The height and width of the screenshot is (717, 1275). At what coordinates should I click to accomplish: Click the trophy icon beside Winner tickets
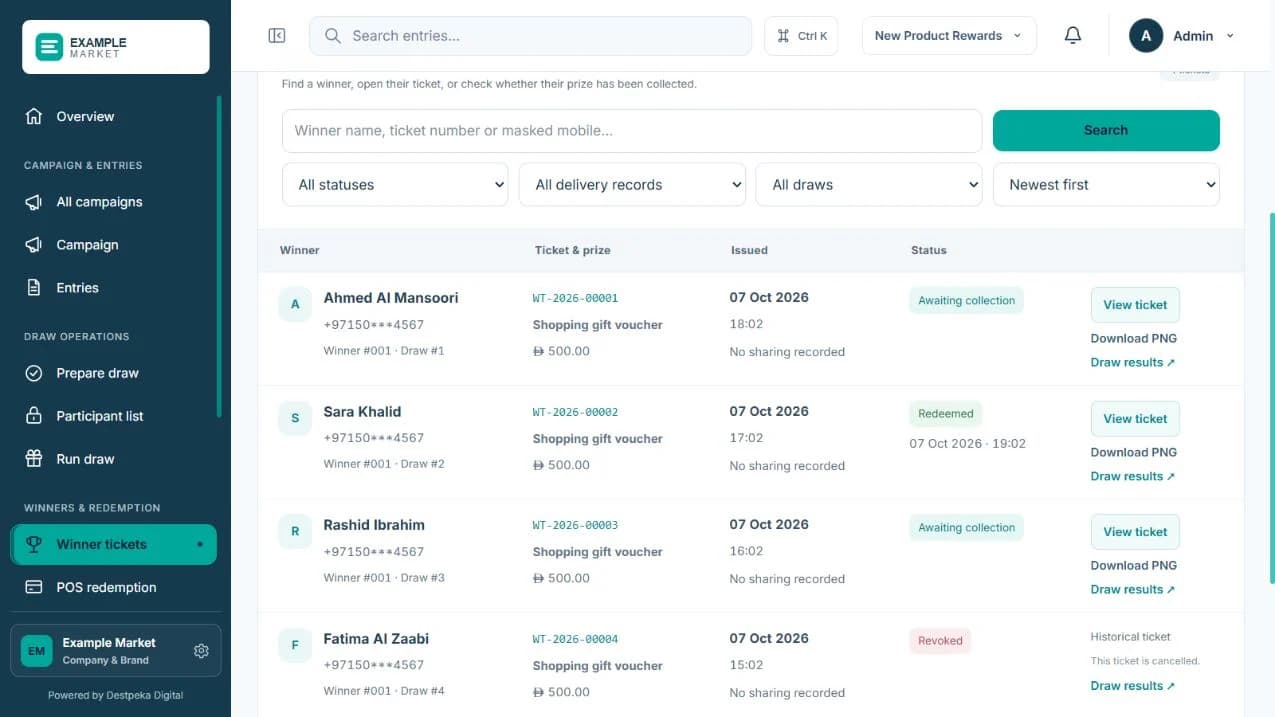(x=34, y=545)
